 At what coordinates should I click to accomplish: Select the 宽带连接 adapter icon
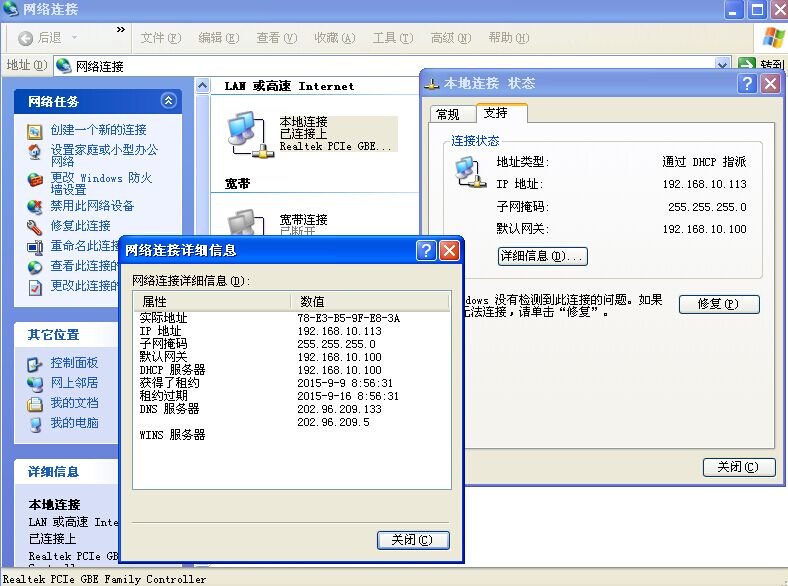tap(246, 223)
